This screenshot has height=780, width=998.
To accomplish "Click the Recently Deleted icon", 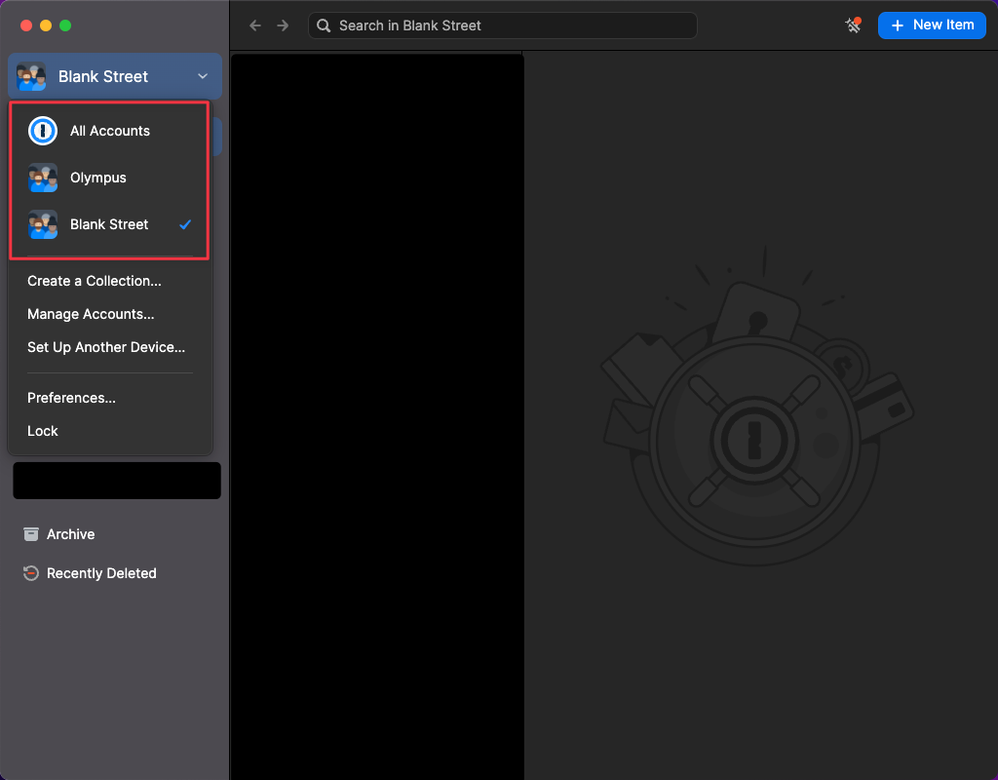I will click(x=31, y=573).
